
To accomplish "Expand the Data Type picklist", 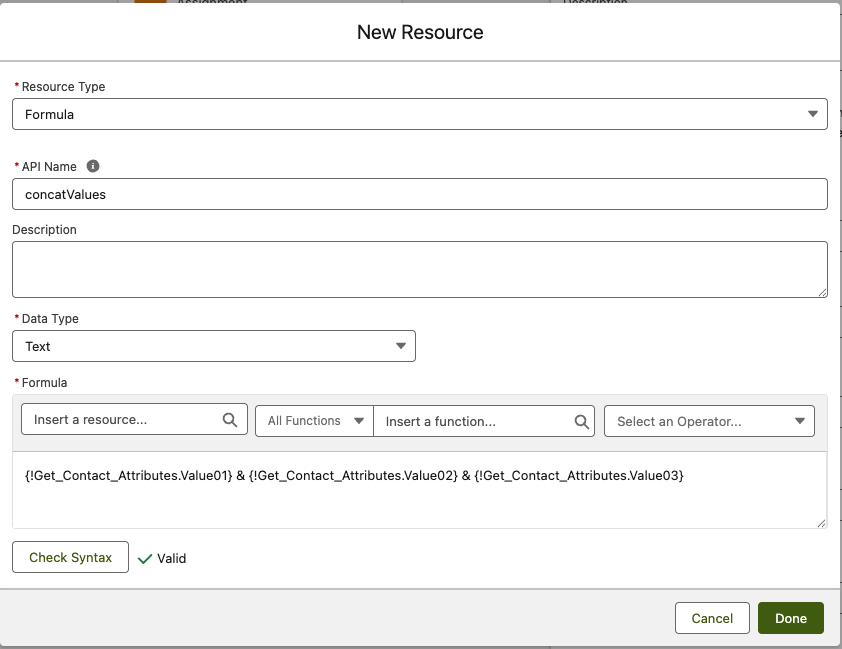I will [x=213, y=346].
